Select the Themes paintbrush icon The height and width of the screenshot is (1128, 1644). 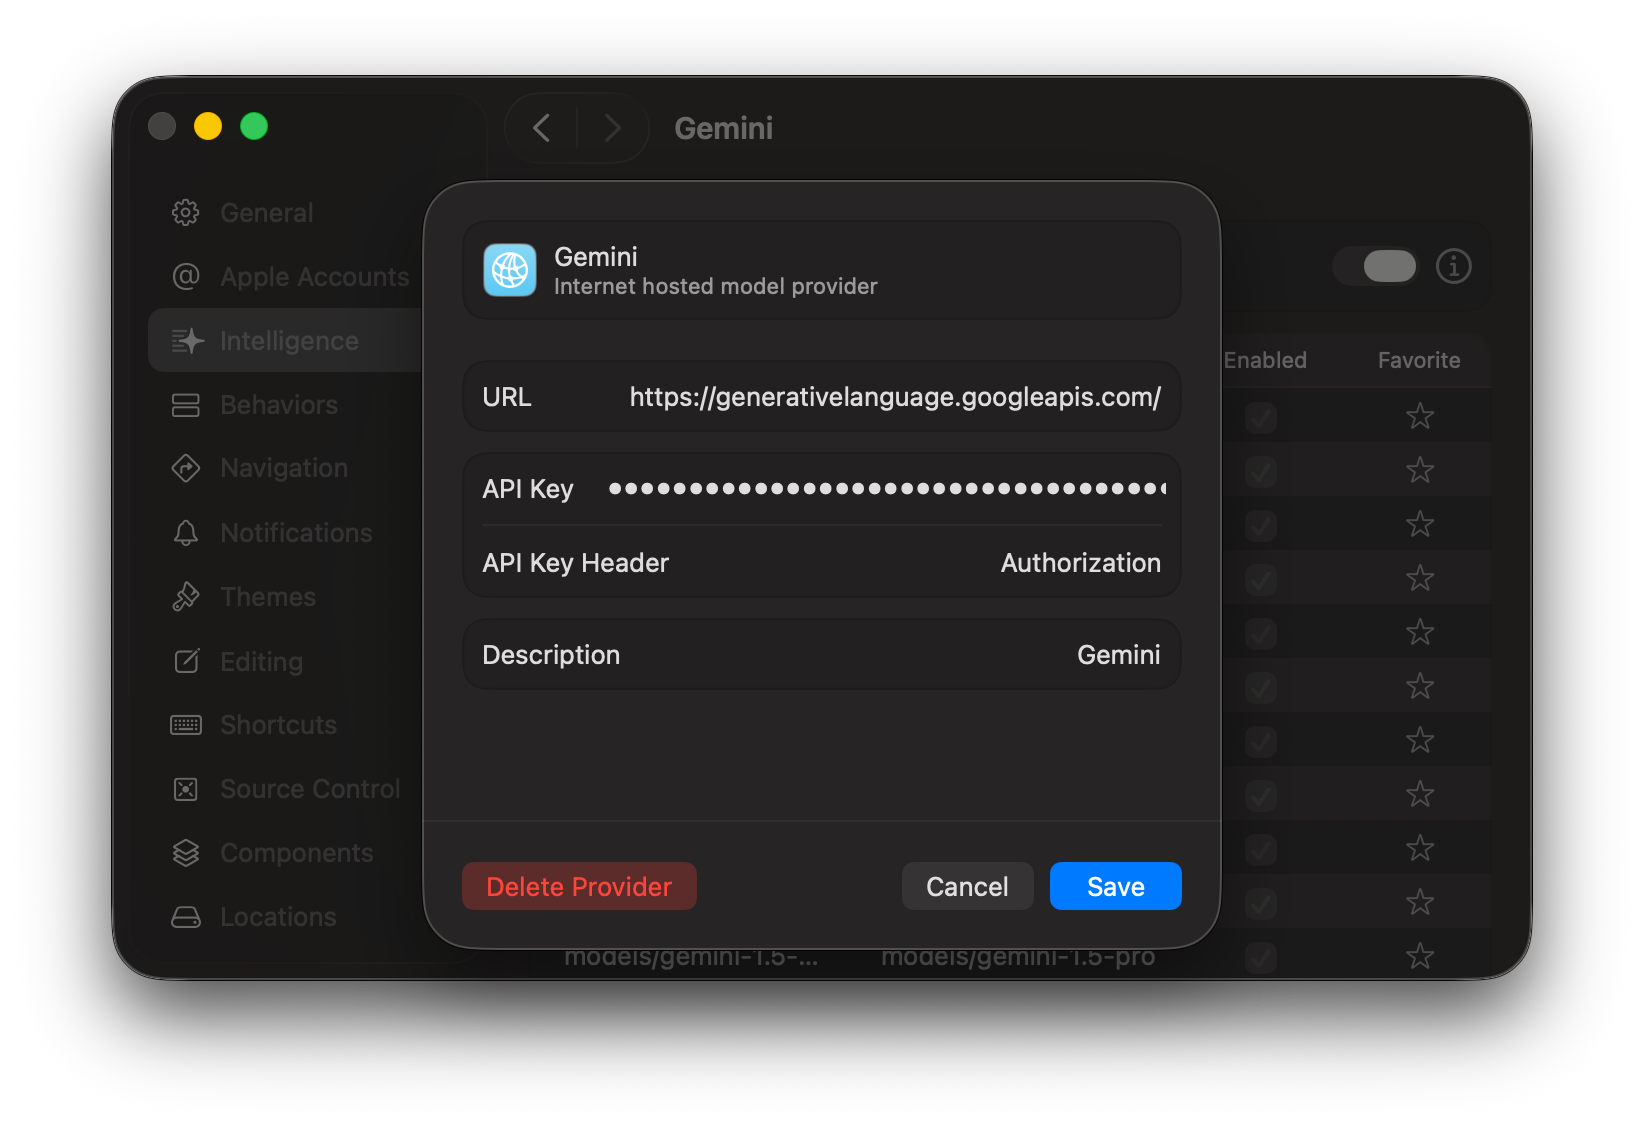pyautogui.click(x=186, y=596)
